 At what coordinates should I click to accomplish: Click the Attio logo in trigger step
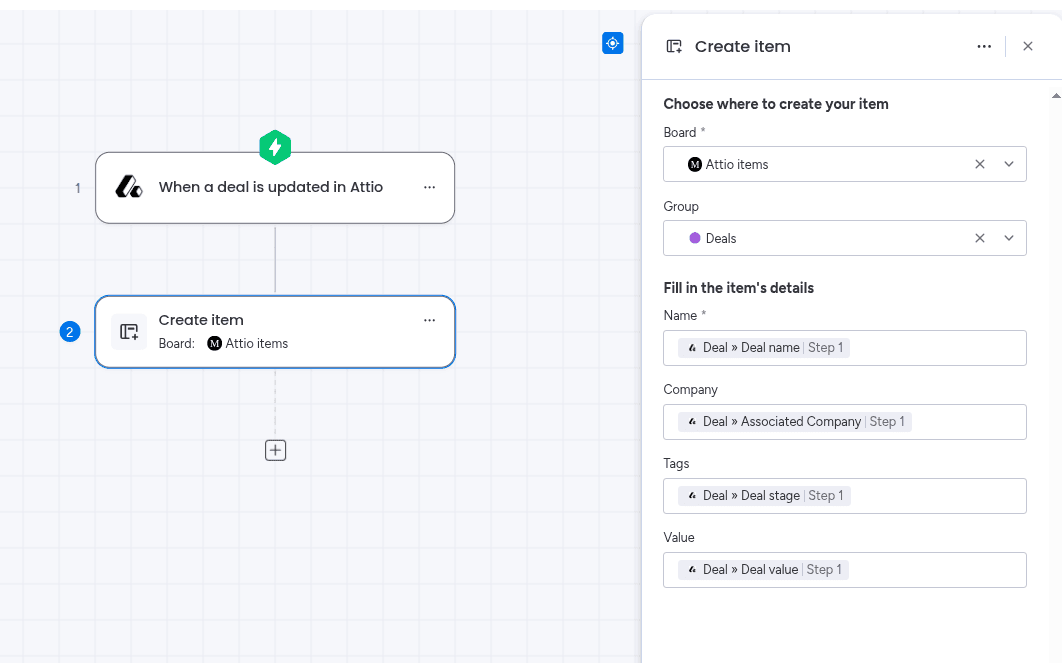[129, 187]
